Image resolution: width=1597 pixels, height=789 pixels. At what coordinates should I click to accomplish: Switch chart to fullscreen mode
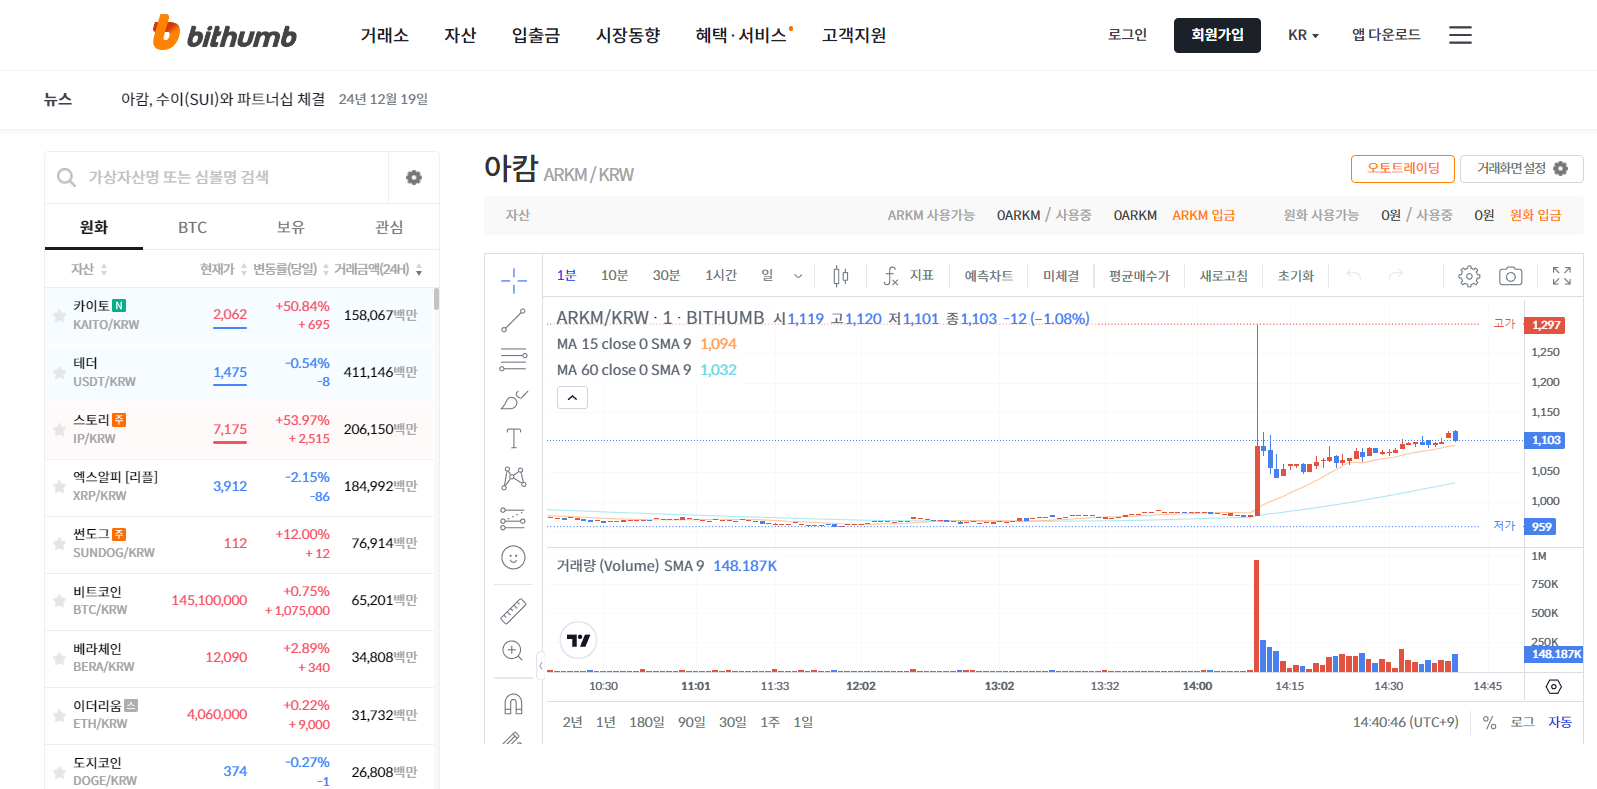(1562, 276)
